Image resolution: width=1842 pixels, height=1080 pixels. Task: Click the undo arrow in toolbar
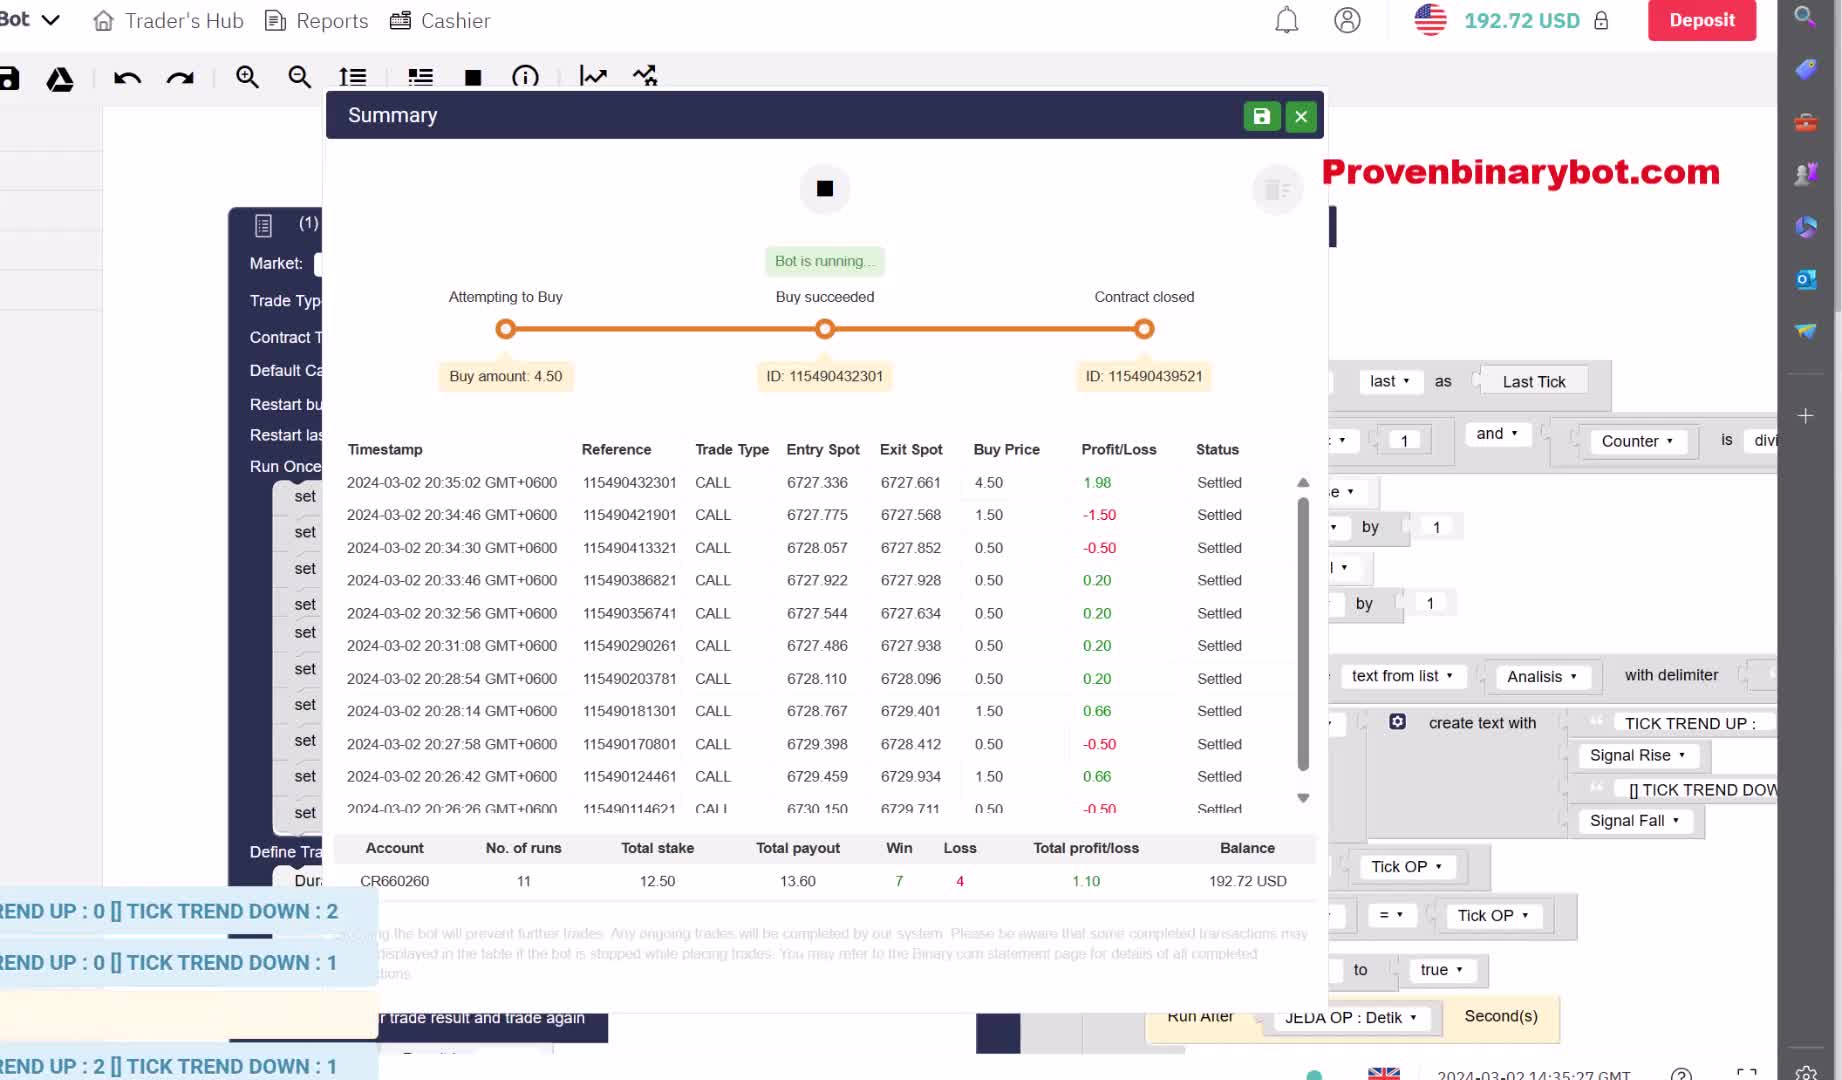point(127,77)
